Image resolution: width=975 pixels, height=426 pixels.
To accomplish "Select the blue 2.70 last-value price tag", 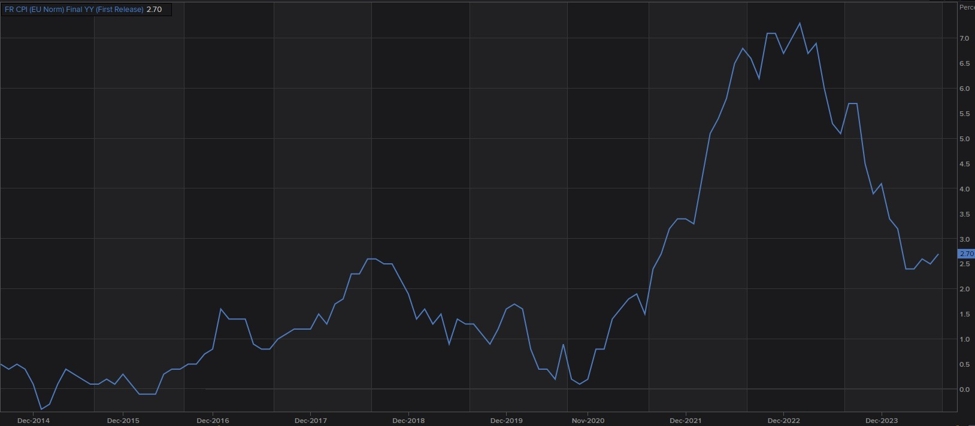I will [965, 254].
